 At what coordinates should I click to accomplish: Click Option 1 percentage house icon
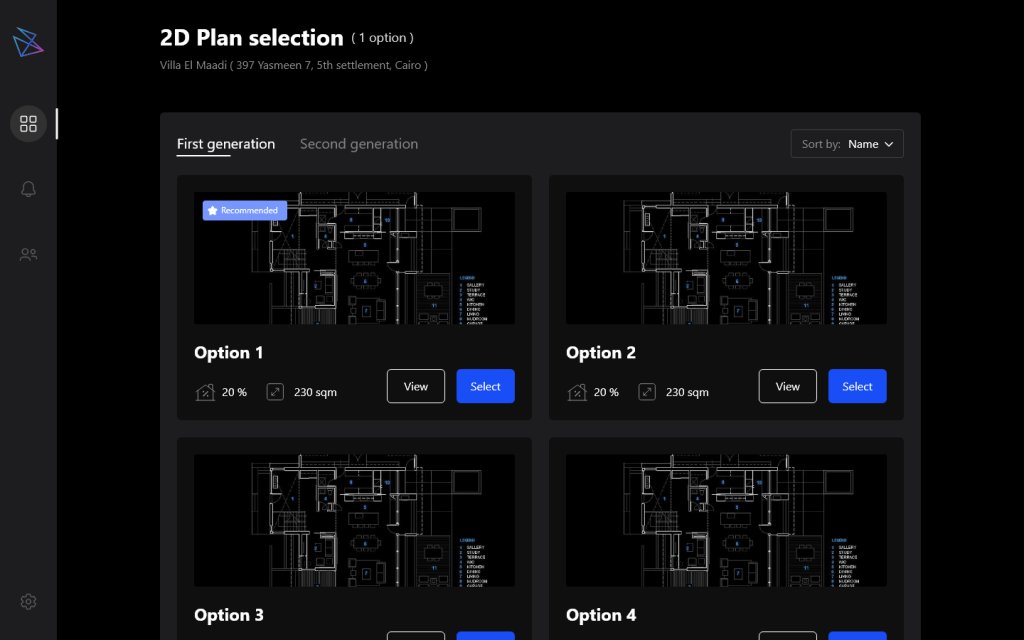pyautogui.click(x=205, y=392)
